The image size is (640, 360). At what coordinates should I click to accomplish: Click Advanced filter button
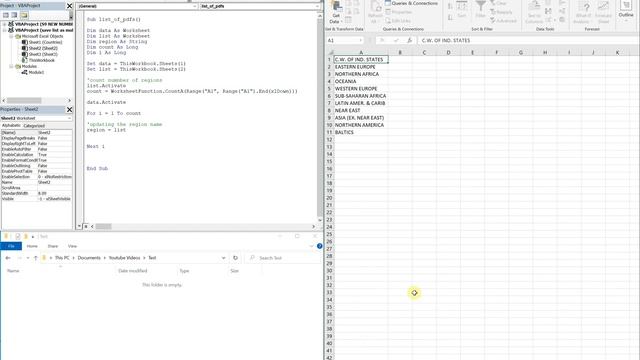point(503,21)
